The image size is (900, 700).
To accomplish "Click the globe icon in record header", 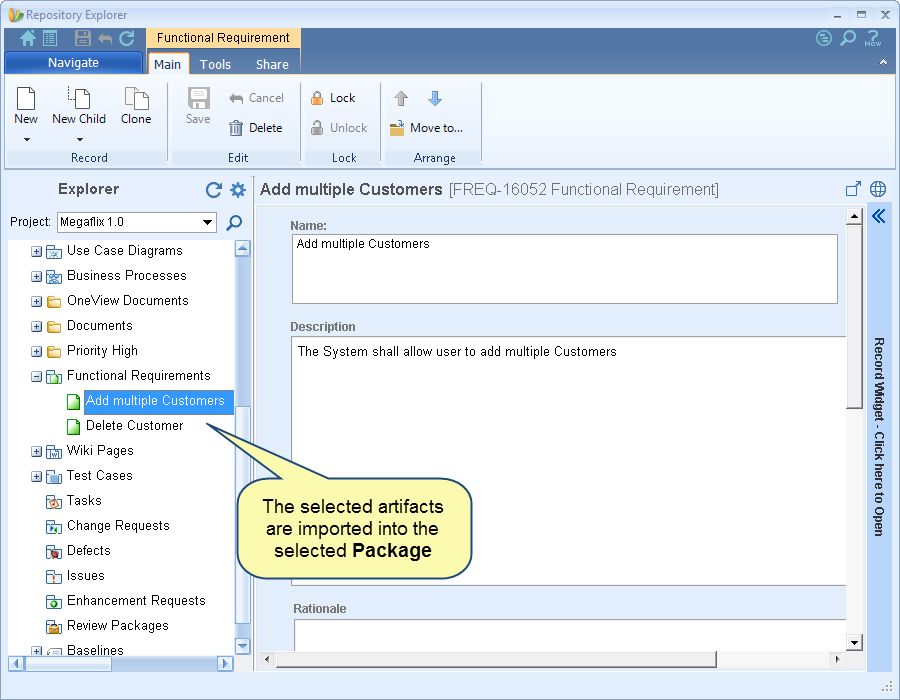I will [x=878, y=189].
